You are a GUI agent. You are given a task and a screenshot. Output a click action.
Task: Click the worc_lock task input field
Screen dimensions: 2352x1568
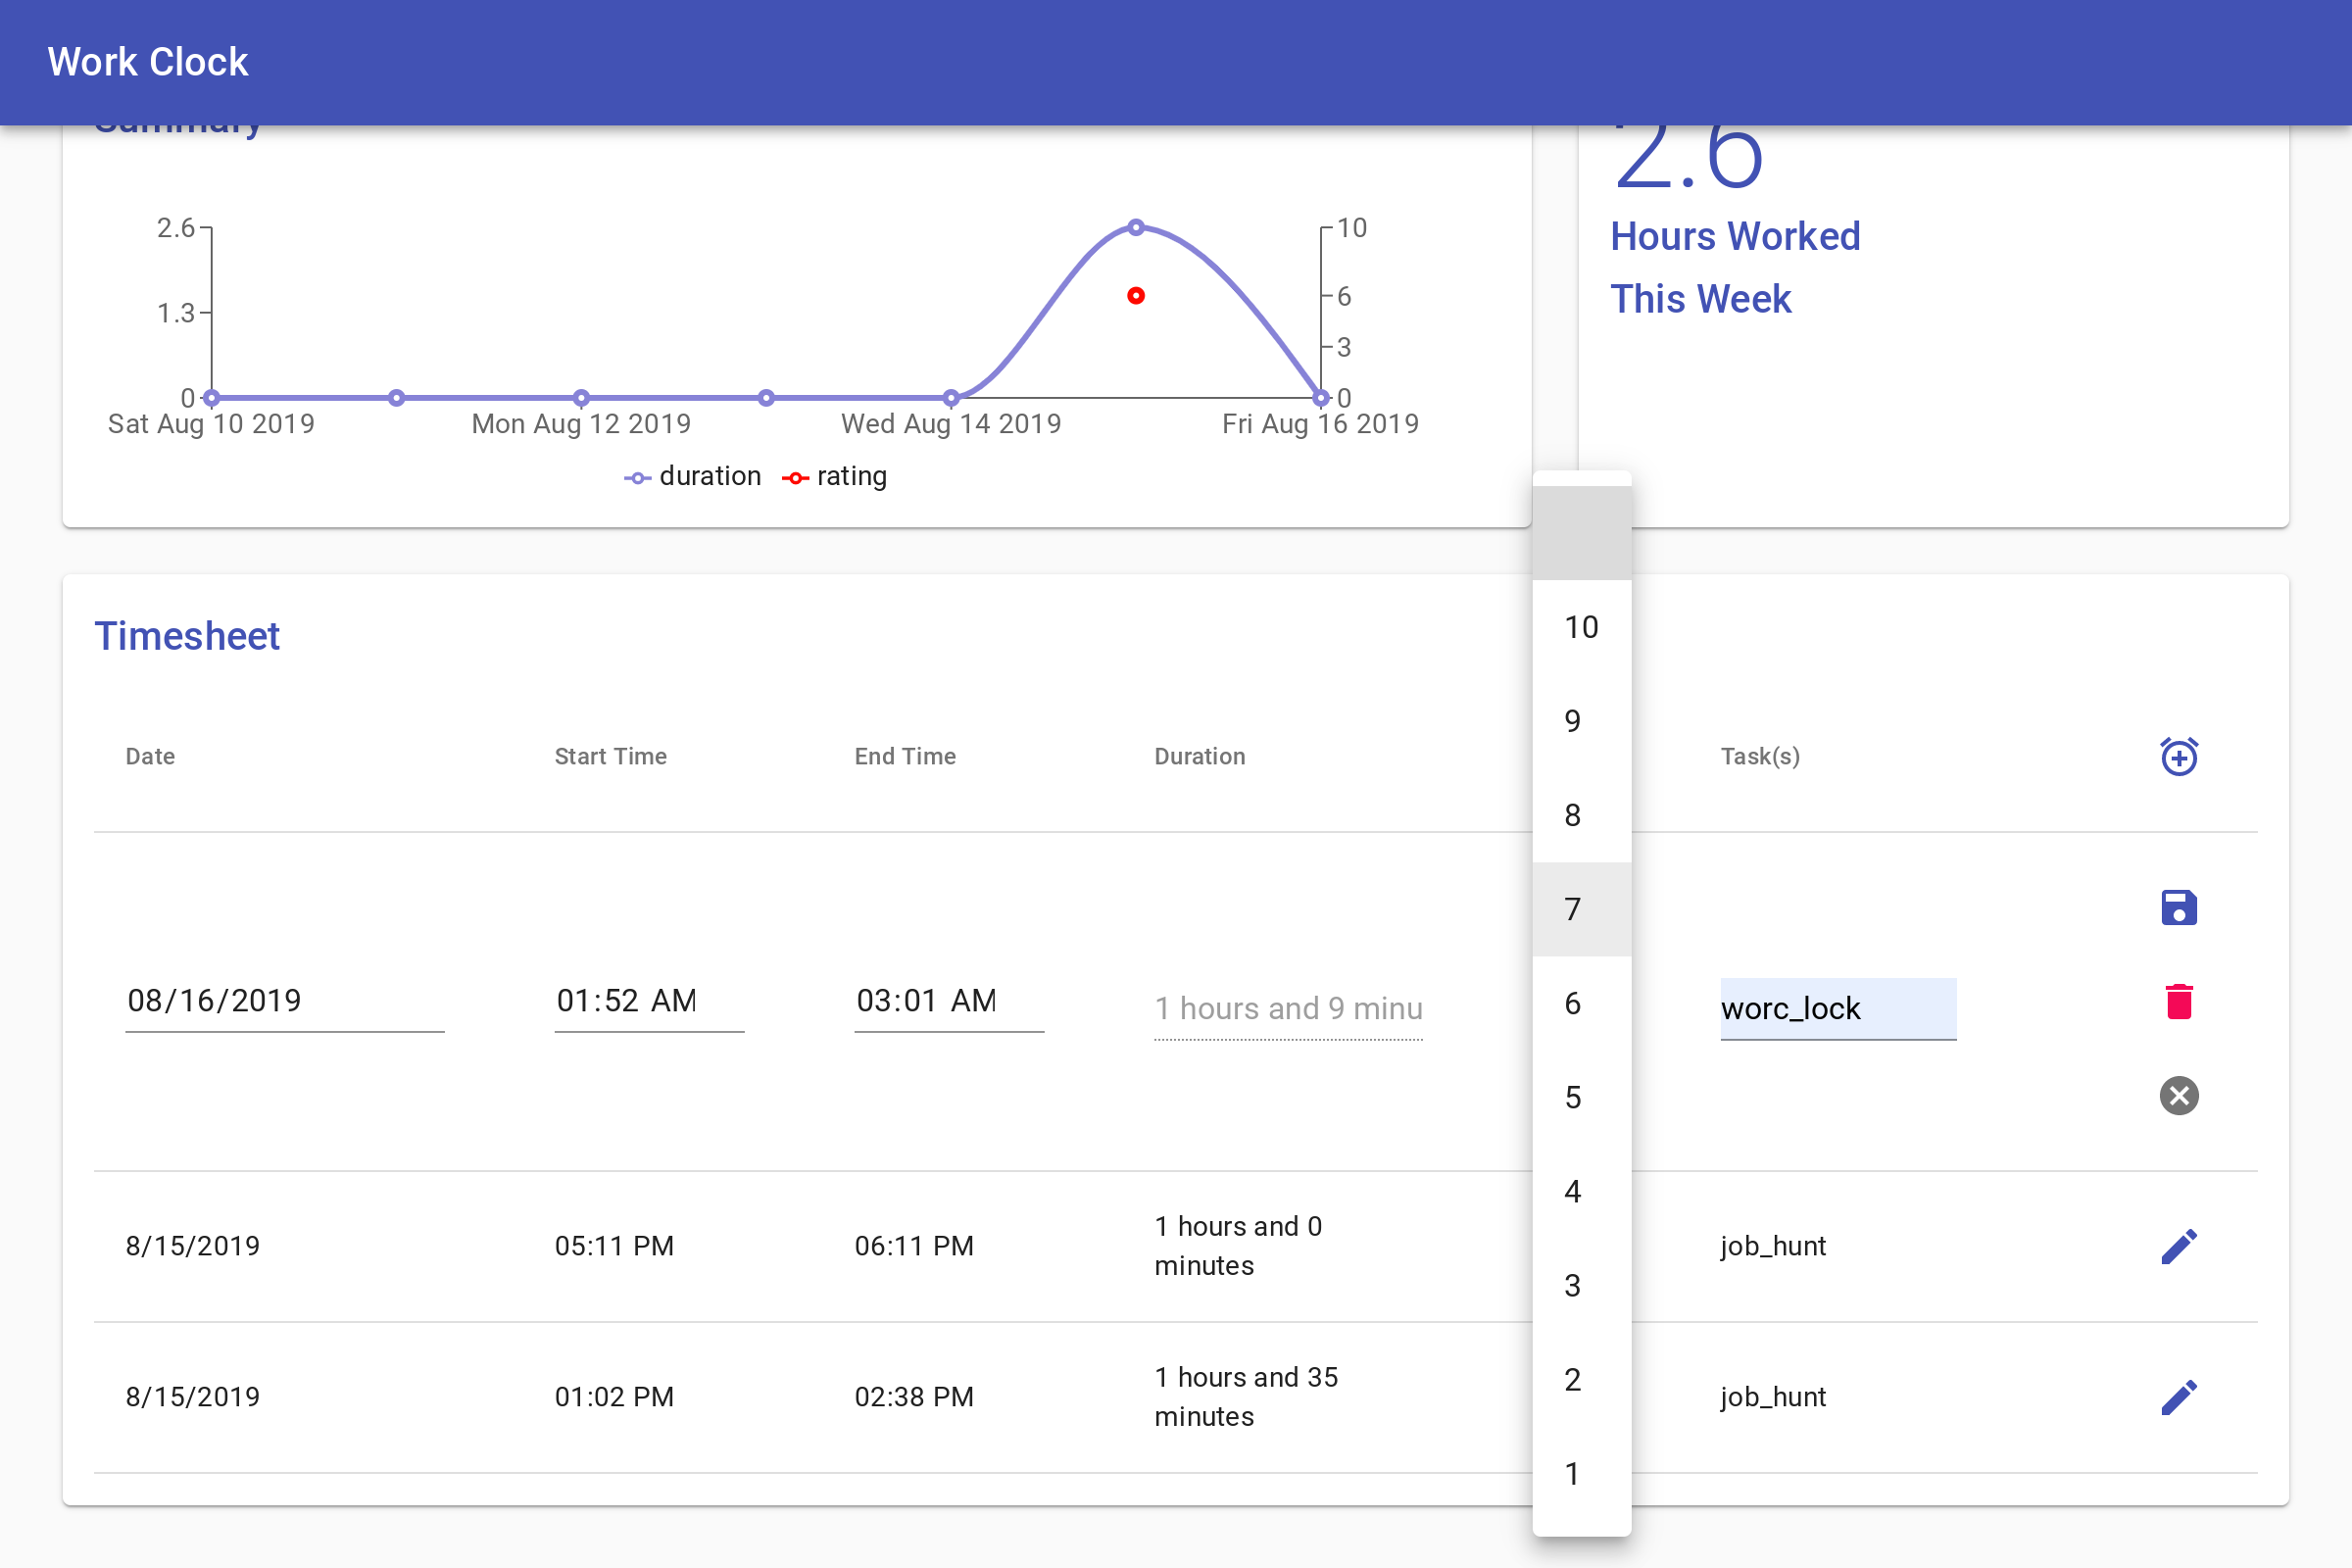click(1837, 1008)
